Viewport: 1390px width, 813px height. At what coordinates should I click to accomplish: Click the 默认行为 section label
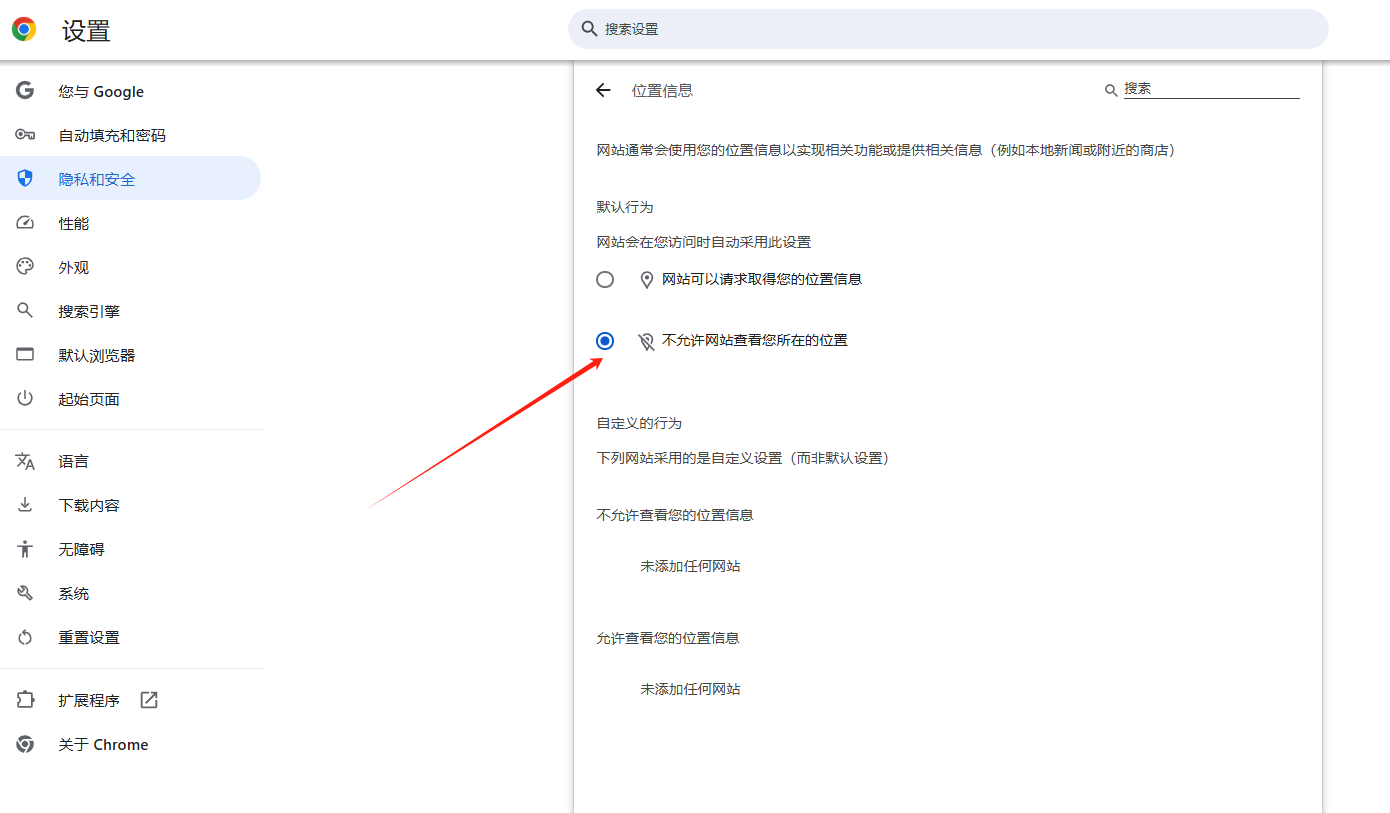(625, 207)
